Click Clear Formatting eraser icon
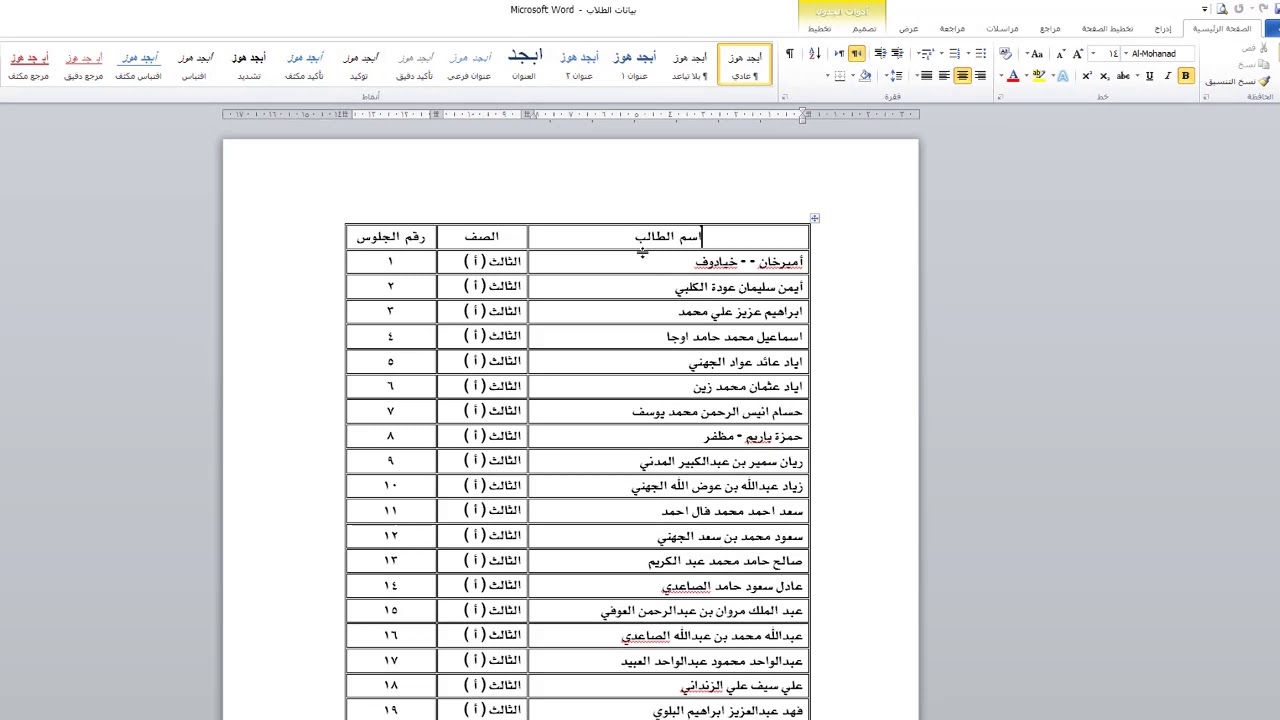Viewport: 1280px width, 720px height. [x=1005, y=53]
